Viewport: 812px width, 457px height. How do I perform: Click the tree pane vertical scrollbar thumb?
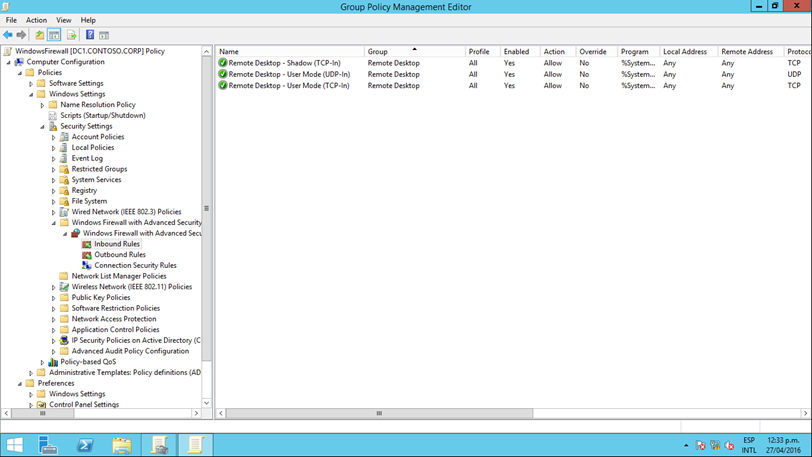click(207, 208)
